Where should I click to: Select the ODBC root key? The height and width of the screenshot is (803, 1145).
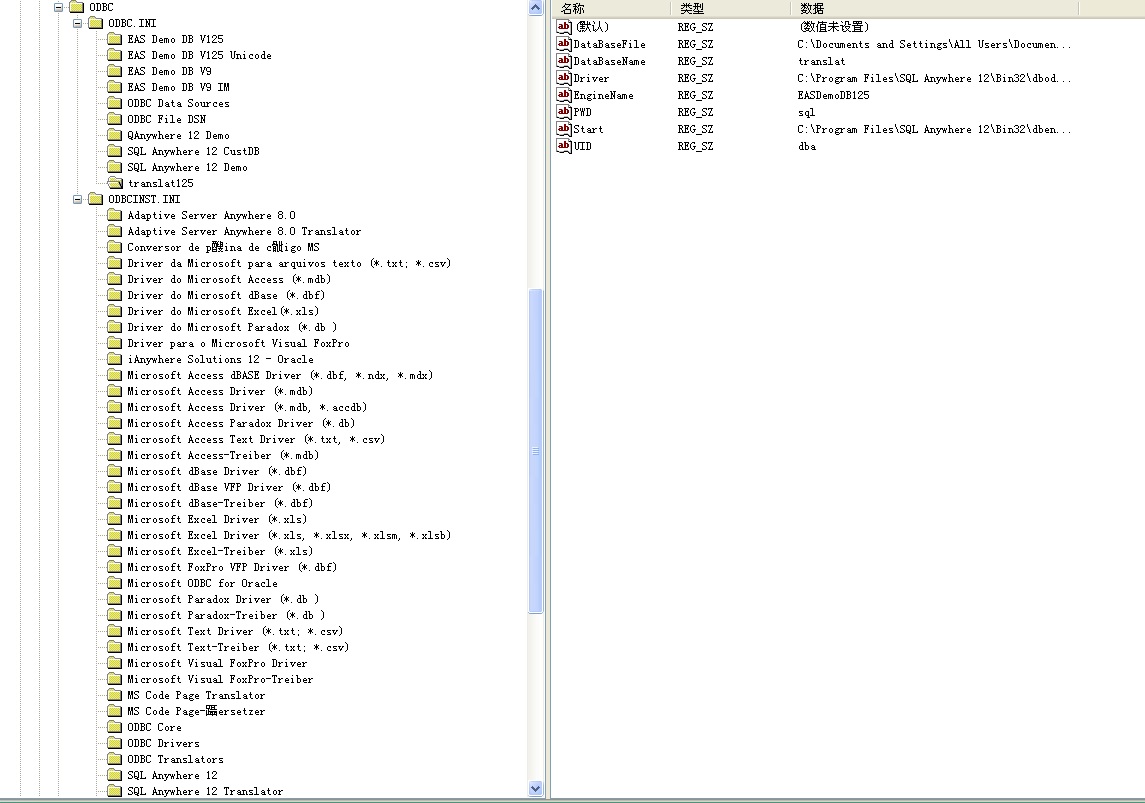click(102, 7)
